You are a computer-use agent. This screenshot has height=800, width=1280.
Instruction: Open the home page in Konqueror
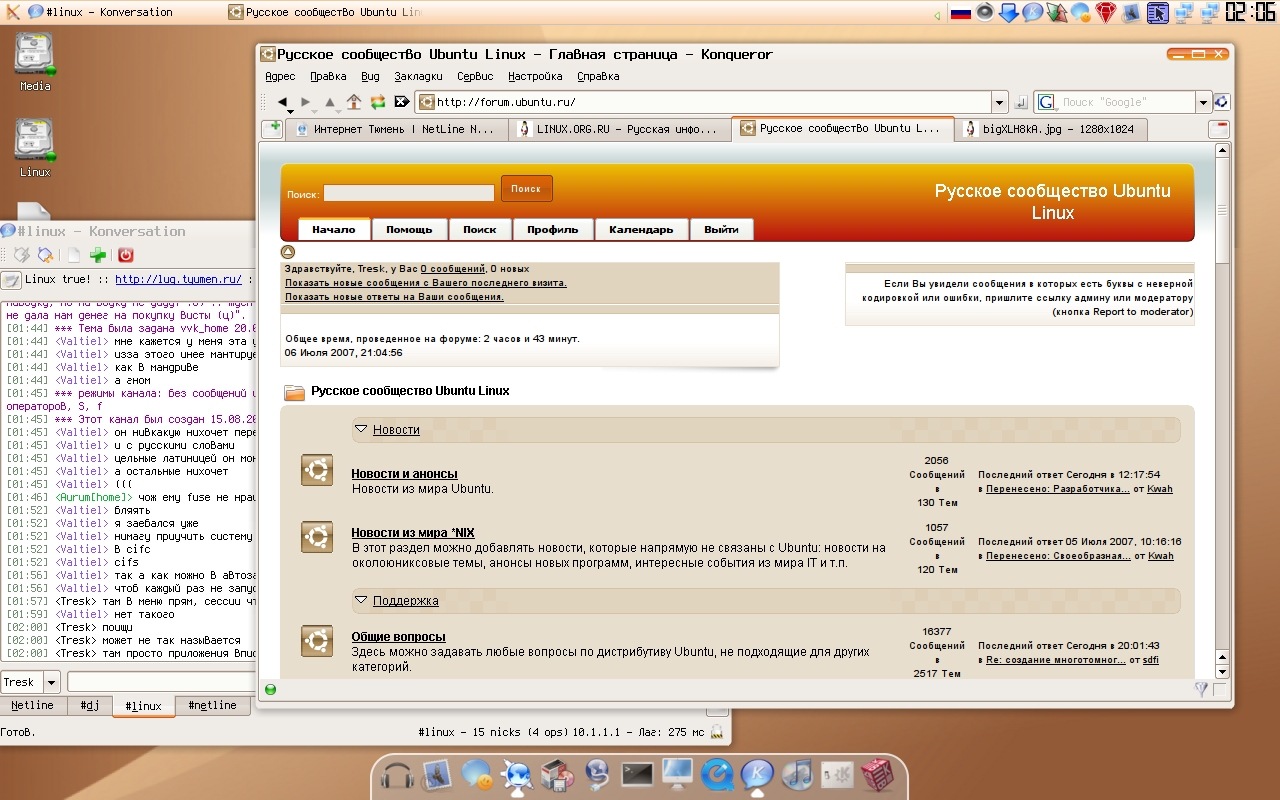point(354,101)
